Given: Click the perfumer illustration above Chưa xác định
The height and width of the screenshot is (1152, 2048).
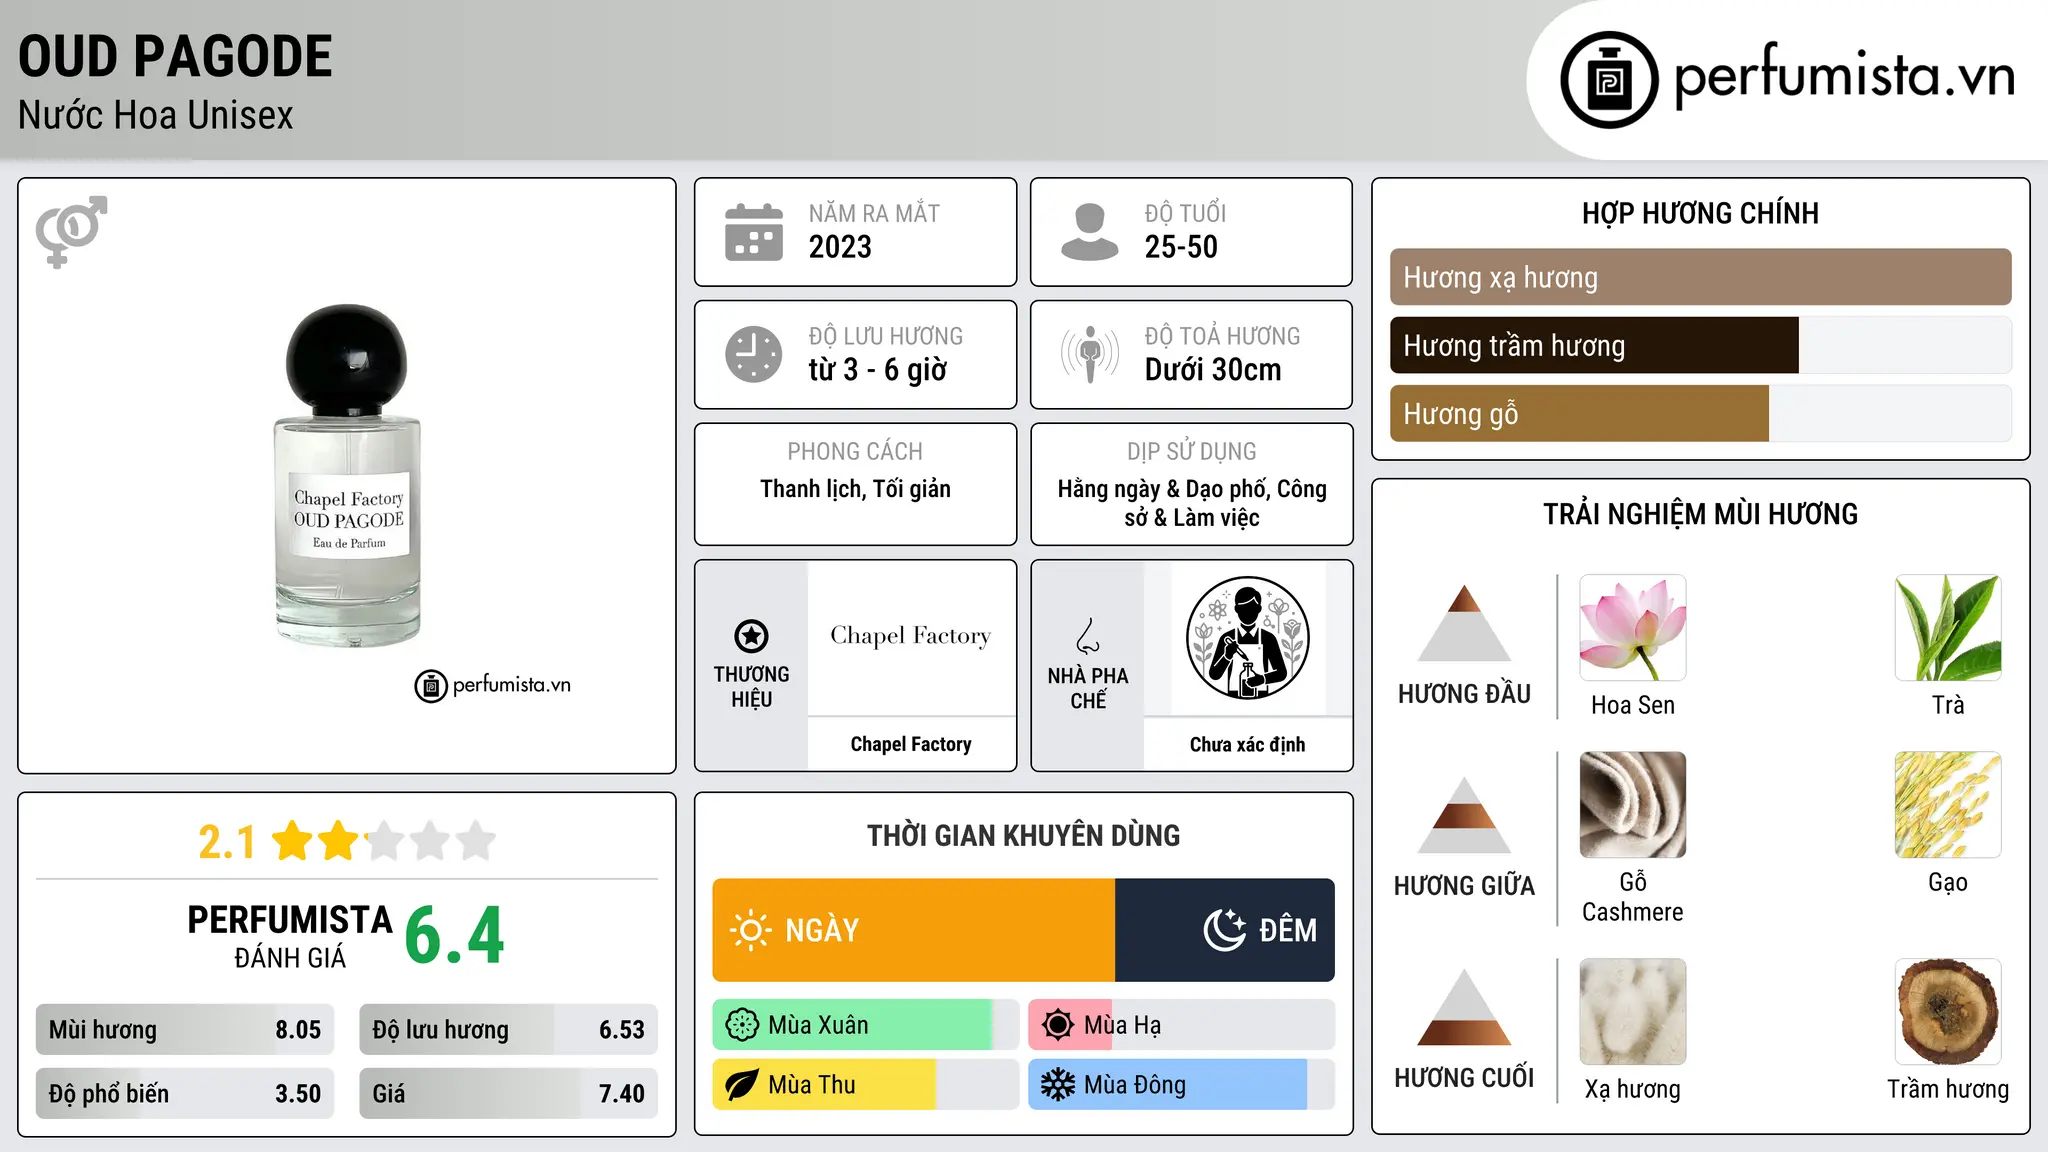Looking at the screenshot, I should 1247,638.
